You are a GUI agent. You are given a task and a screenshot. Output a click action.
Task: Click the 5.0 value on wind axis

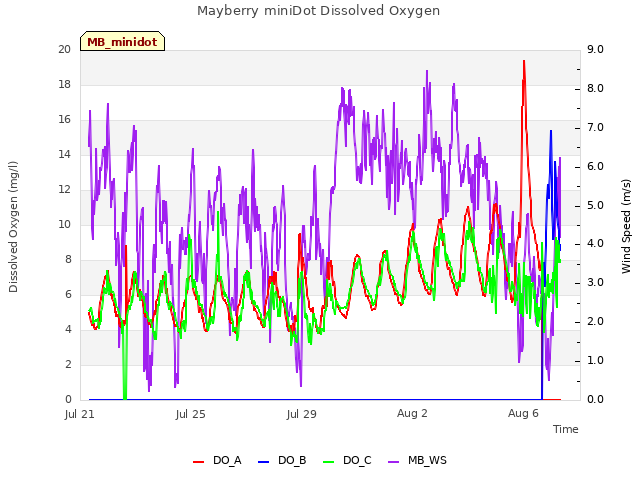point(596,205)
